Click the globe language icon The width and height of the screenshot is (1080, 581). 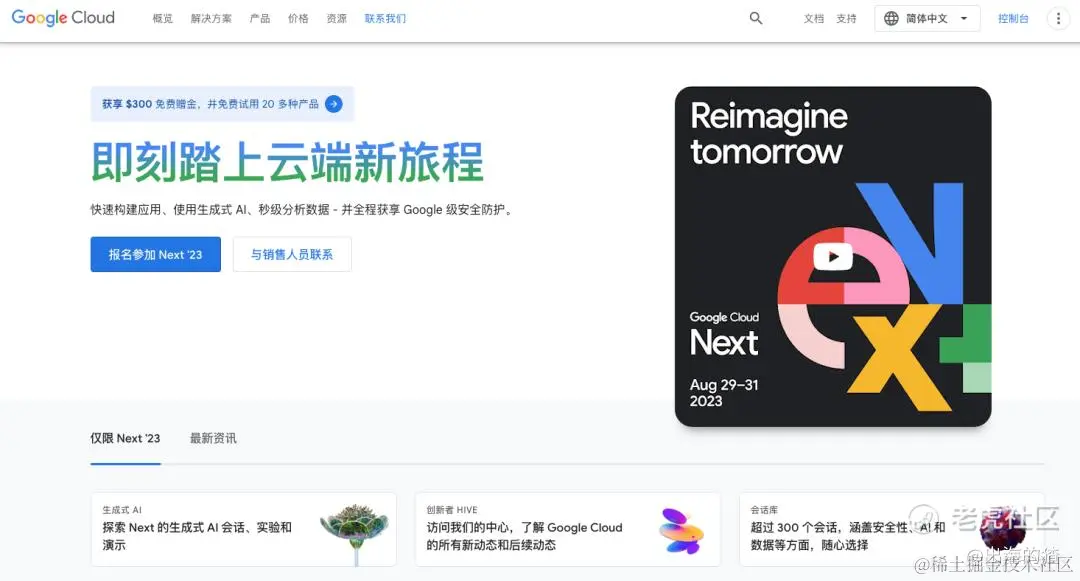(891, 19)
